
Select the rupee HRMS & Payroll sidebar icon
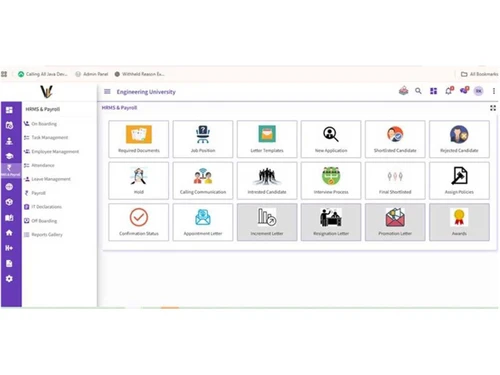point(10,170)
